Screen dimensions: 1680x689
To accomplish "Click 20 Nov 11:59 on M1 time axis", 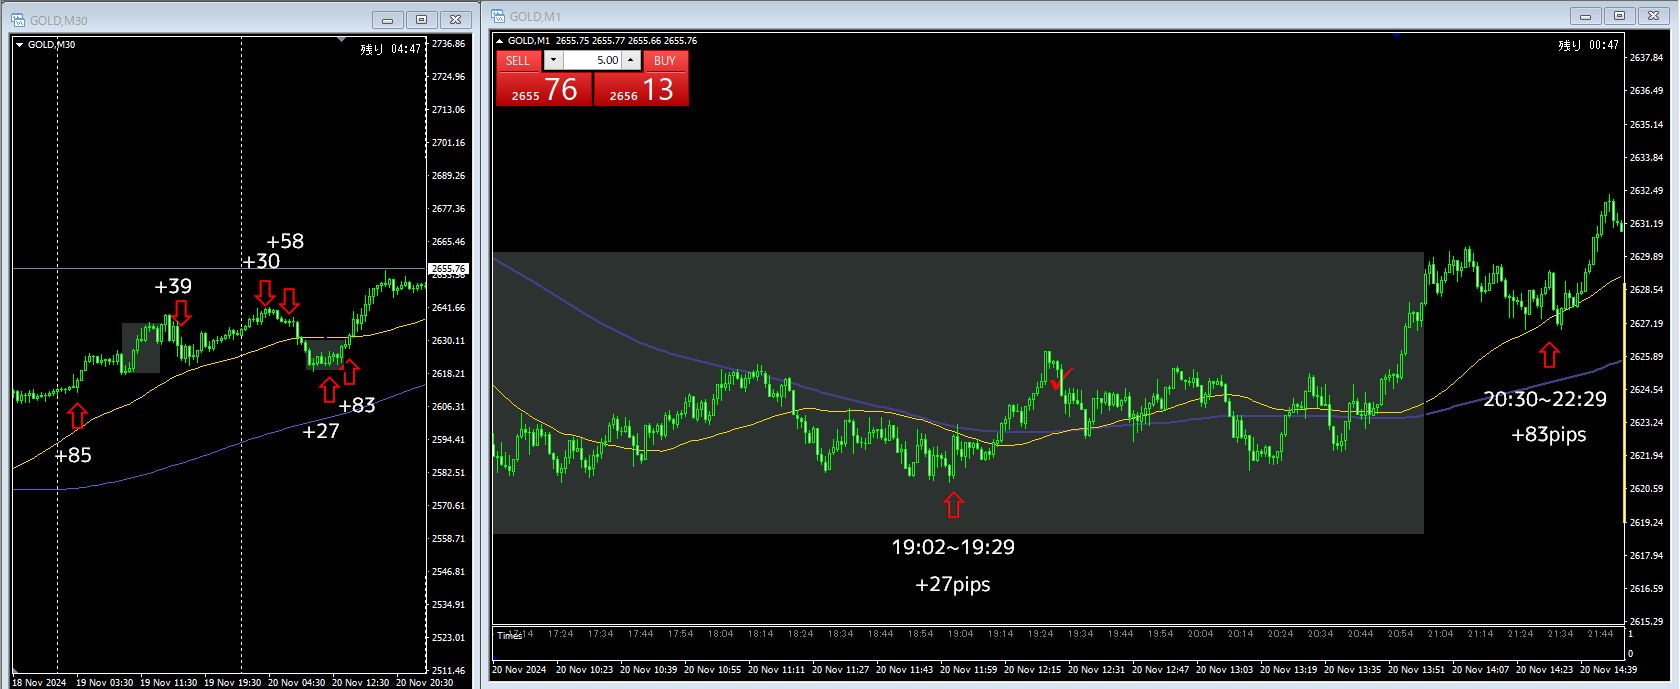I will point(968,669).
